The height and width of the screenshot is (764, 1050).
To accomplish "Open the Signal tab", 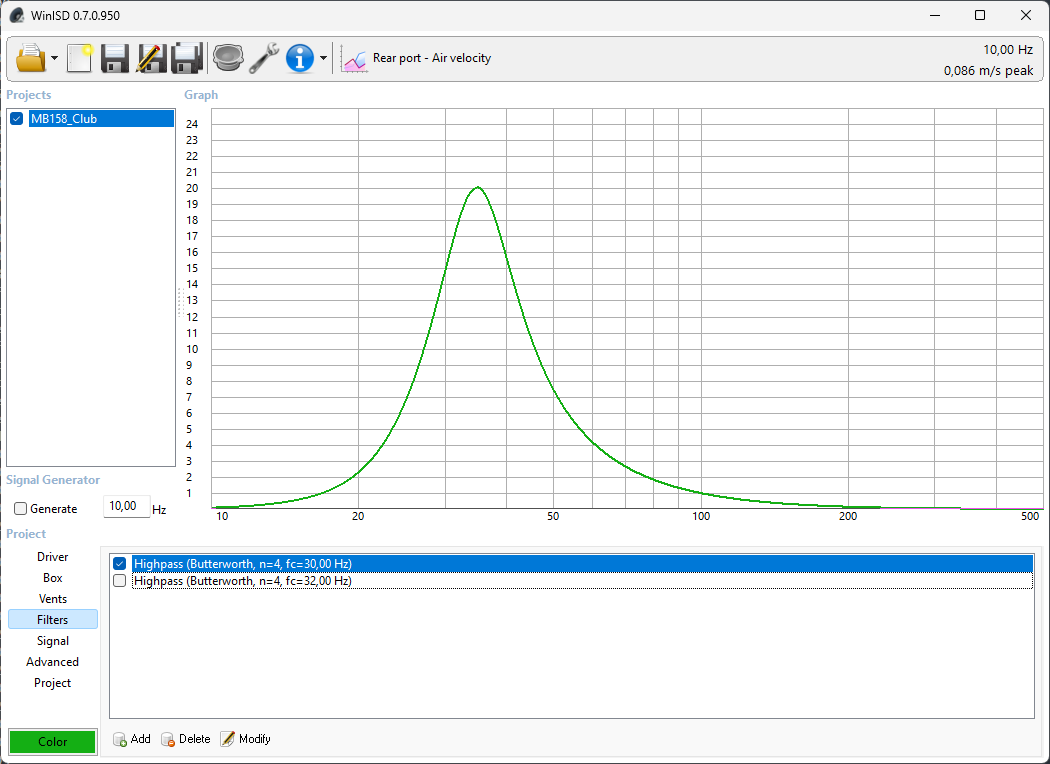I will (x=53, y=641).
